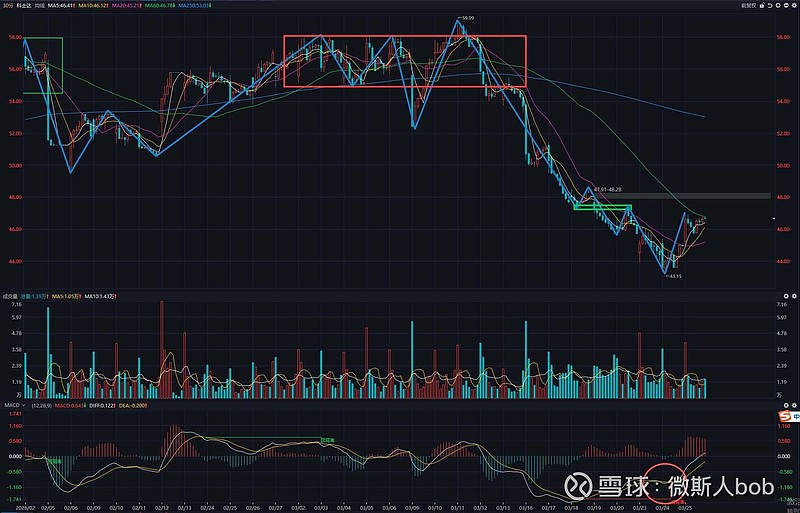Open the 前复权 price adjustment selector
800x513 pixels.
coord(748,6)
